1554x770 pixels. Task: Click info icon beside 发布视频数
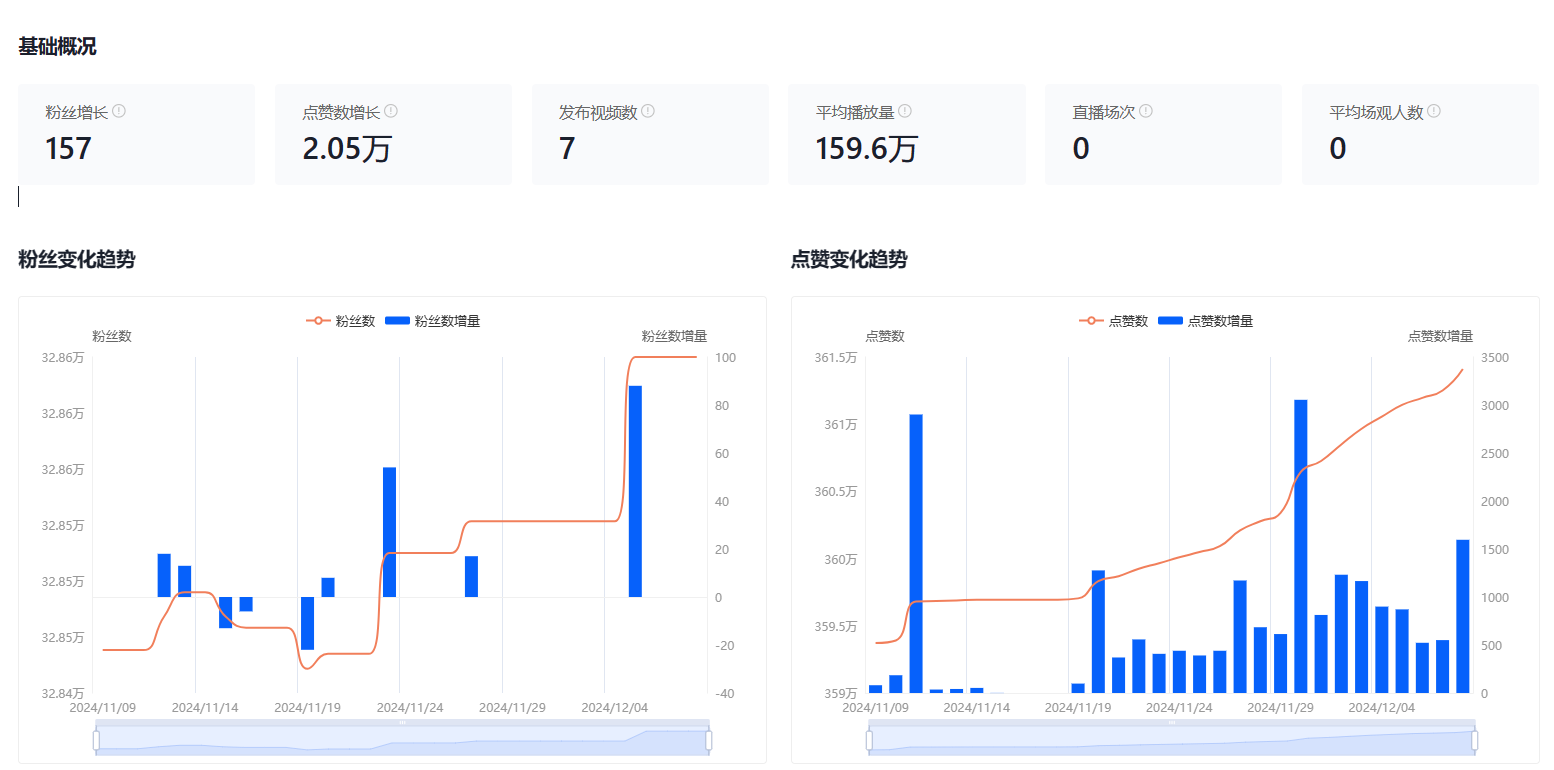click(x=648, y=111)
